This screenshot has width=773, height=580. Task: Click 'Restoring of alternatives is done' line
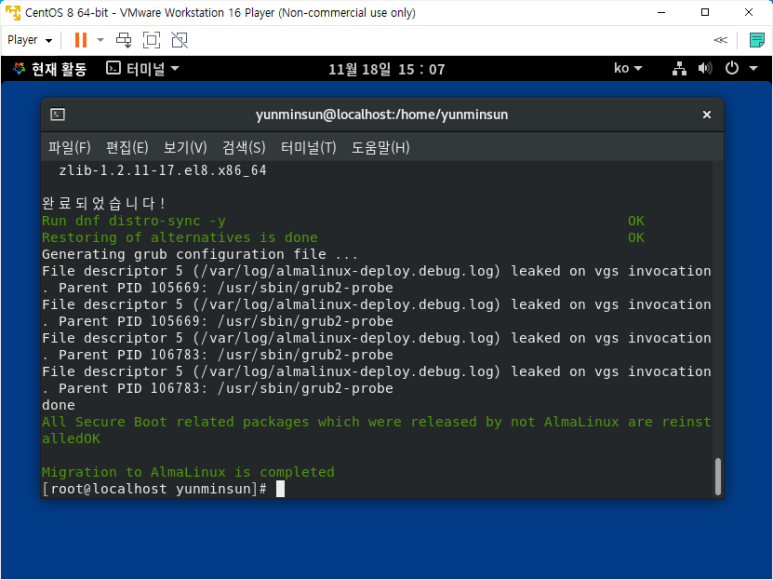coord(179,238)
